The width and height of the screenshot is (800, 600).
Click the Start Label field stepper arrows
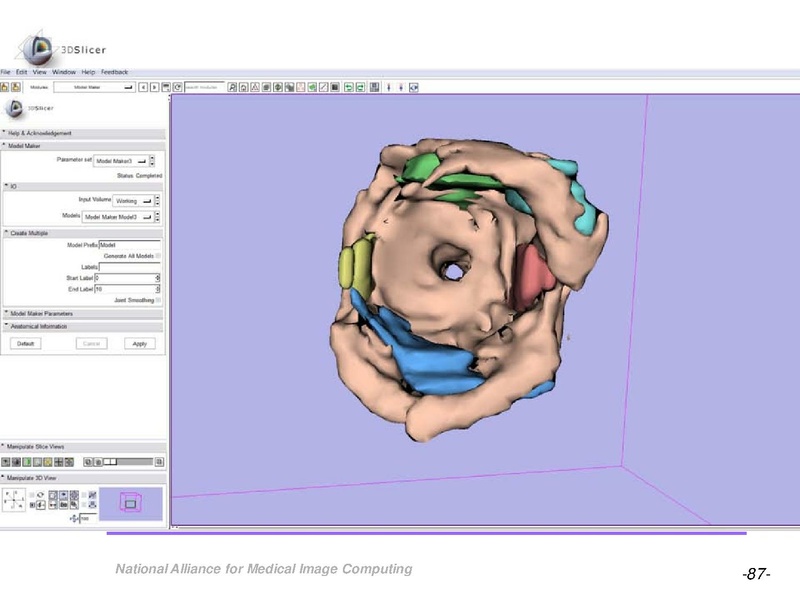click(158, 278)
